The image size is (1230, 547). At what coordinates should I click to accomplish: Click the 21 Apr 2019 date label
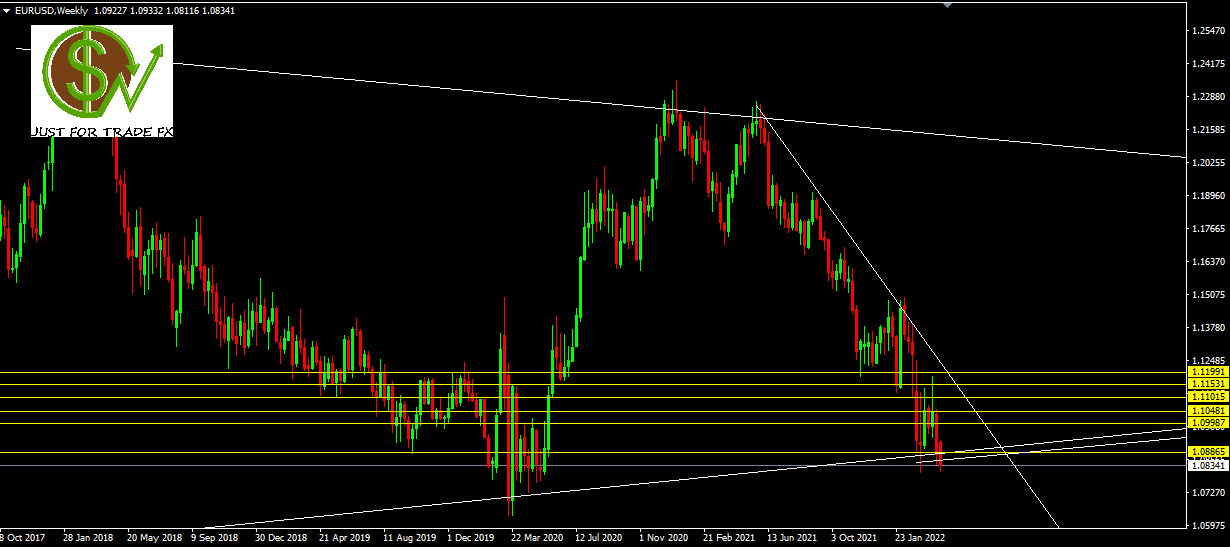[343, 537]
